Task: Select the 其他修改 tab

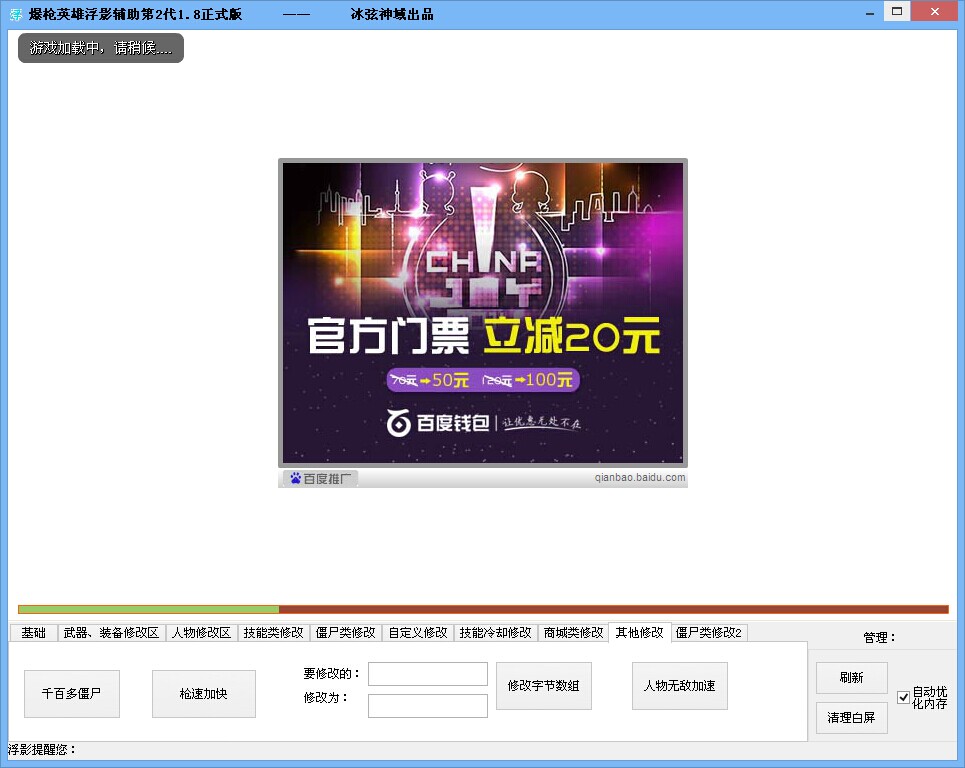Action: [639, 632]
